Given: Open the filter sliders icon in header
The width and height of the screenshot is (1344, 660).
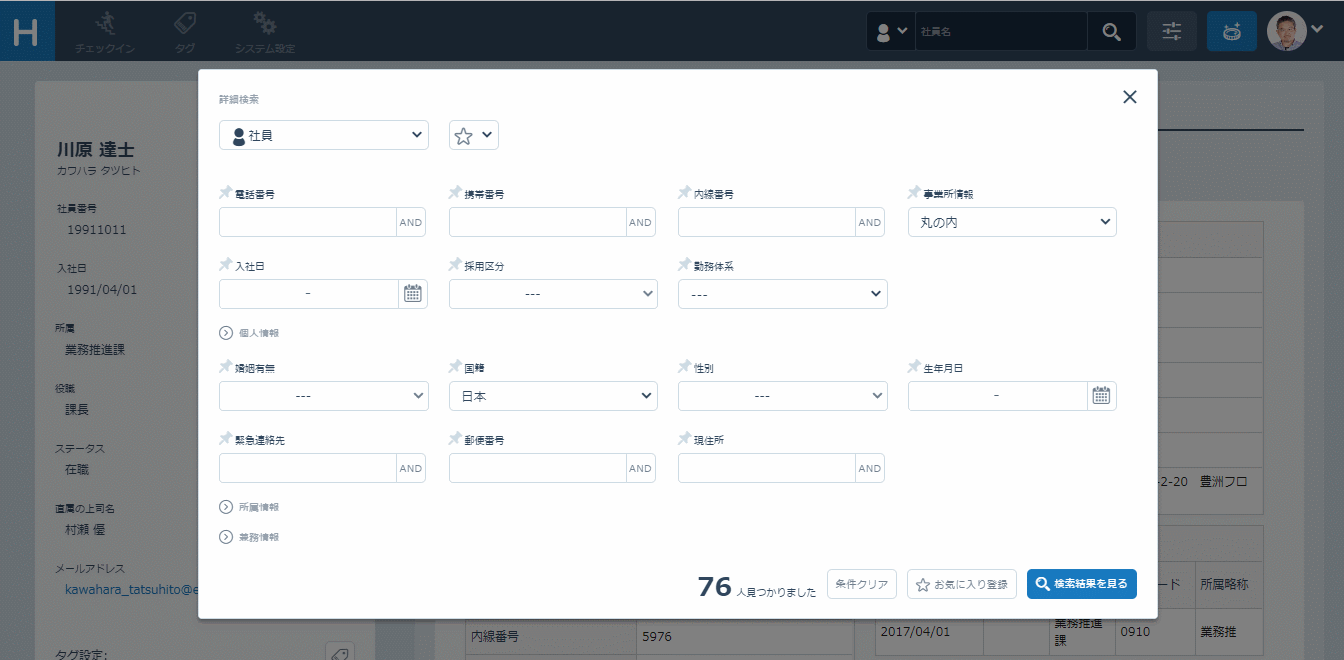Looking at the screenshot, I should pyautogui.click(x=1172, y=32).
